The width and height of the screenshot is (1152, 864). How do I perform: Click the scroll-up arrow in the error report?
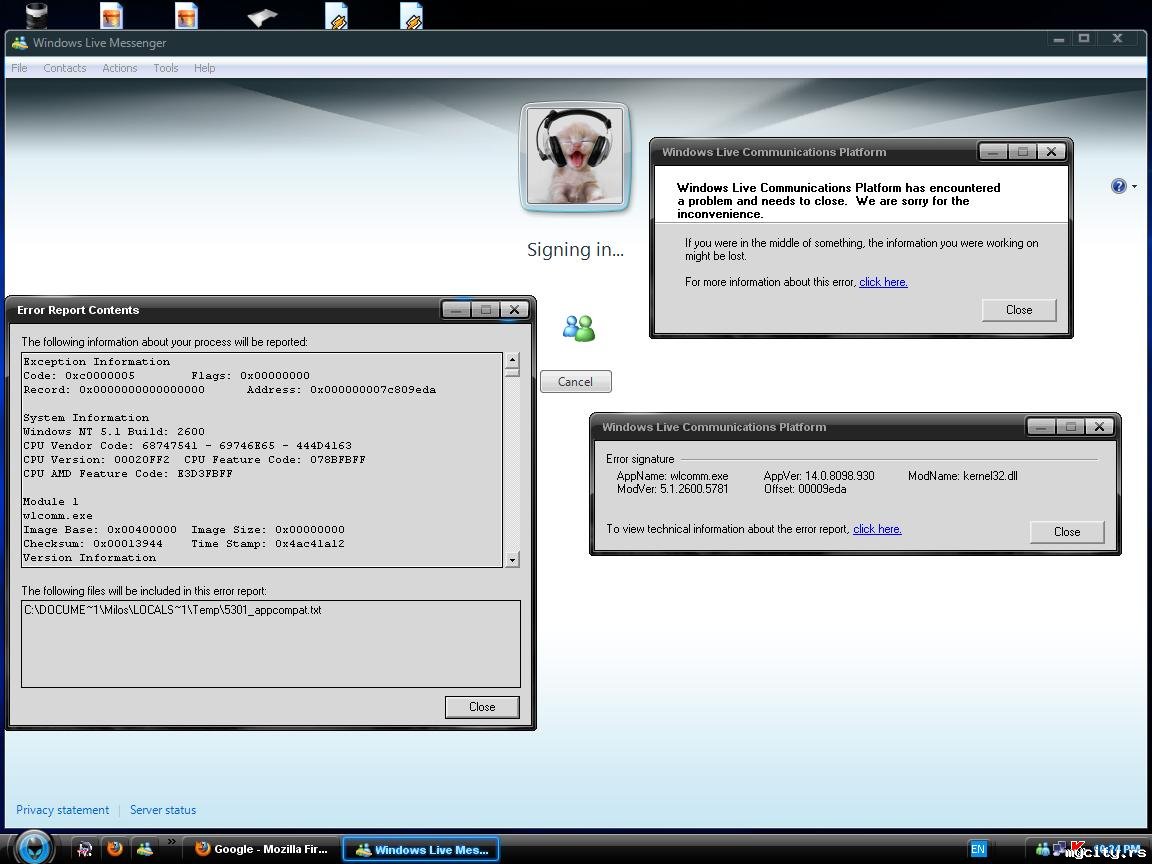[x=512, y=360]
